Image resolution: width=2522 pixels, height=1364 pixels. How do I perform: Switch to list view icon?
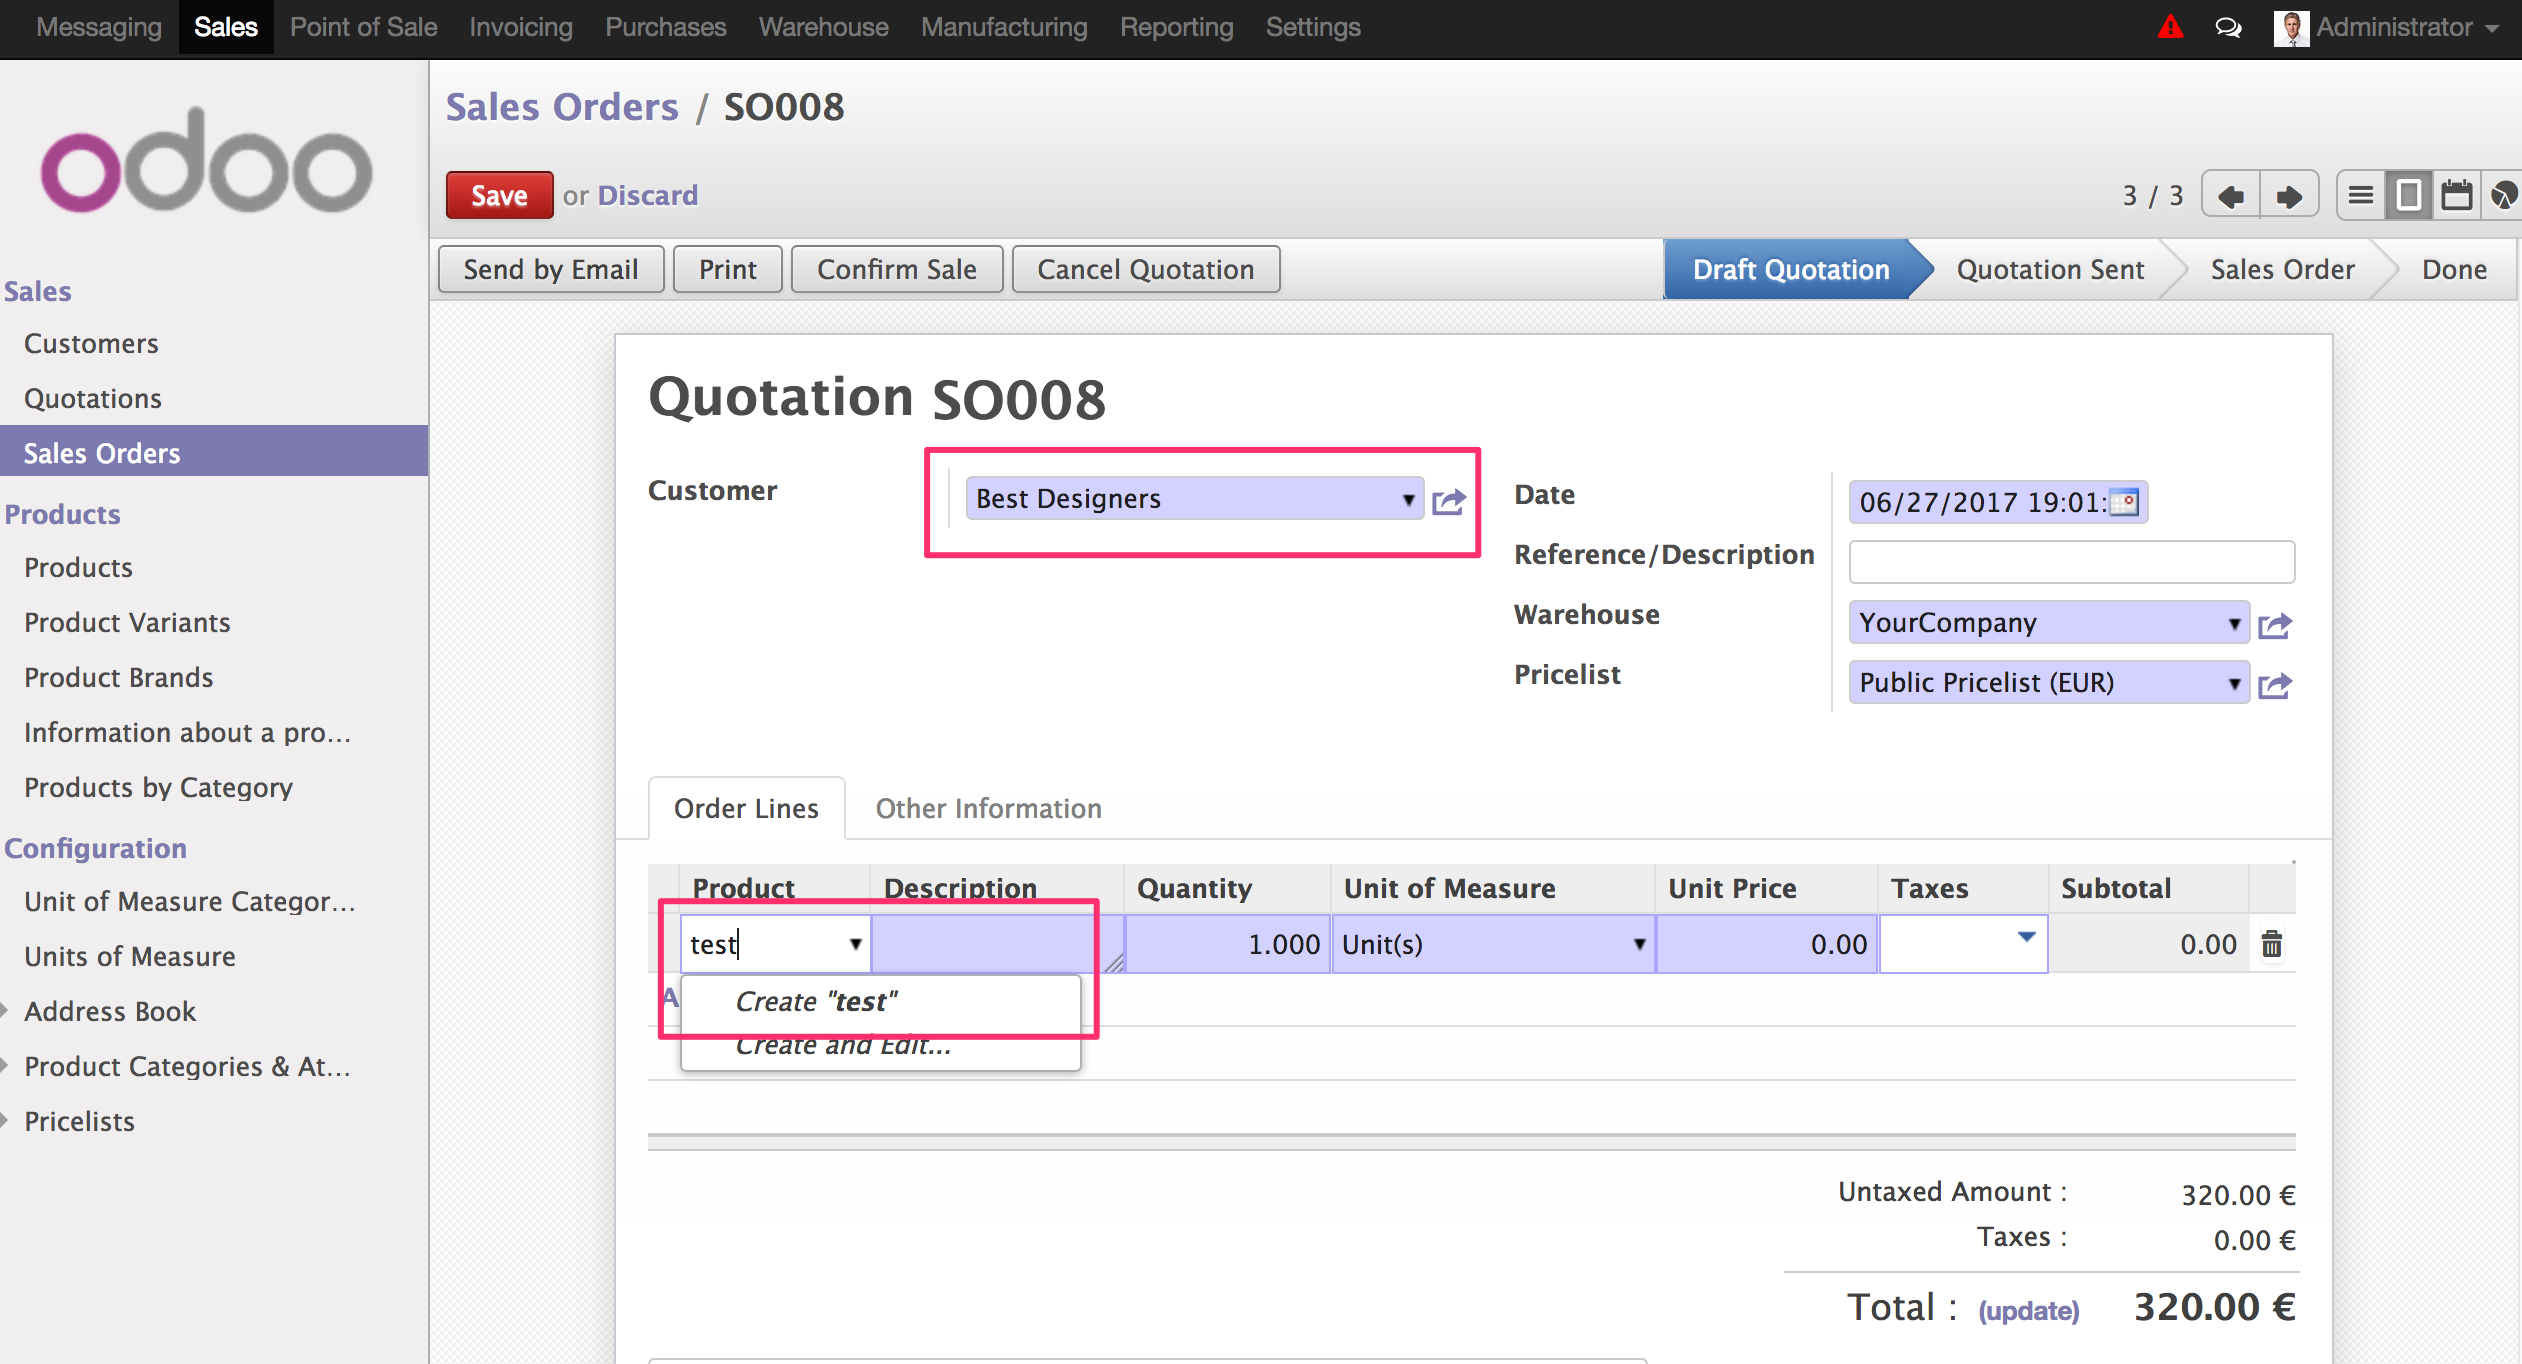[x=2360, y=195]
